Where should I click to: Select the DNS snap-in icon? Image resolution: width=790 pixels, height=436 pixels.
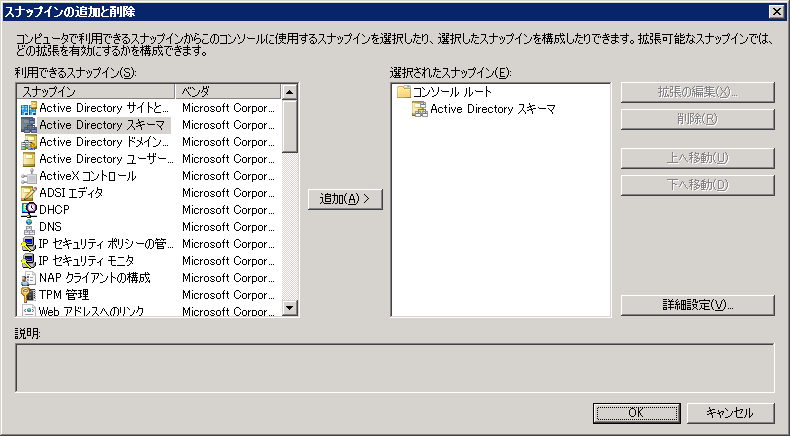pos(28,227)
